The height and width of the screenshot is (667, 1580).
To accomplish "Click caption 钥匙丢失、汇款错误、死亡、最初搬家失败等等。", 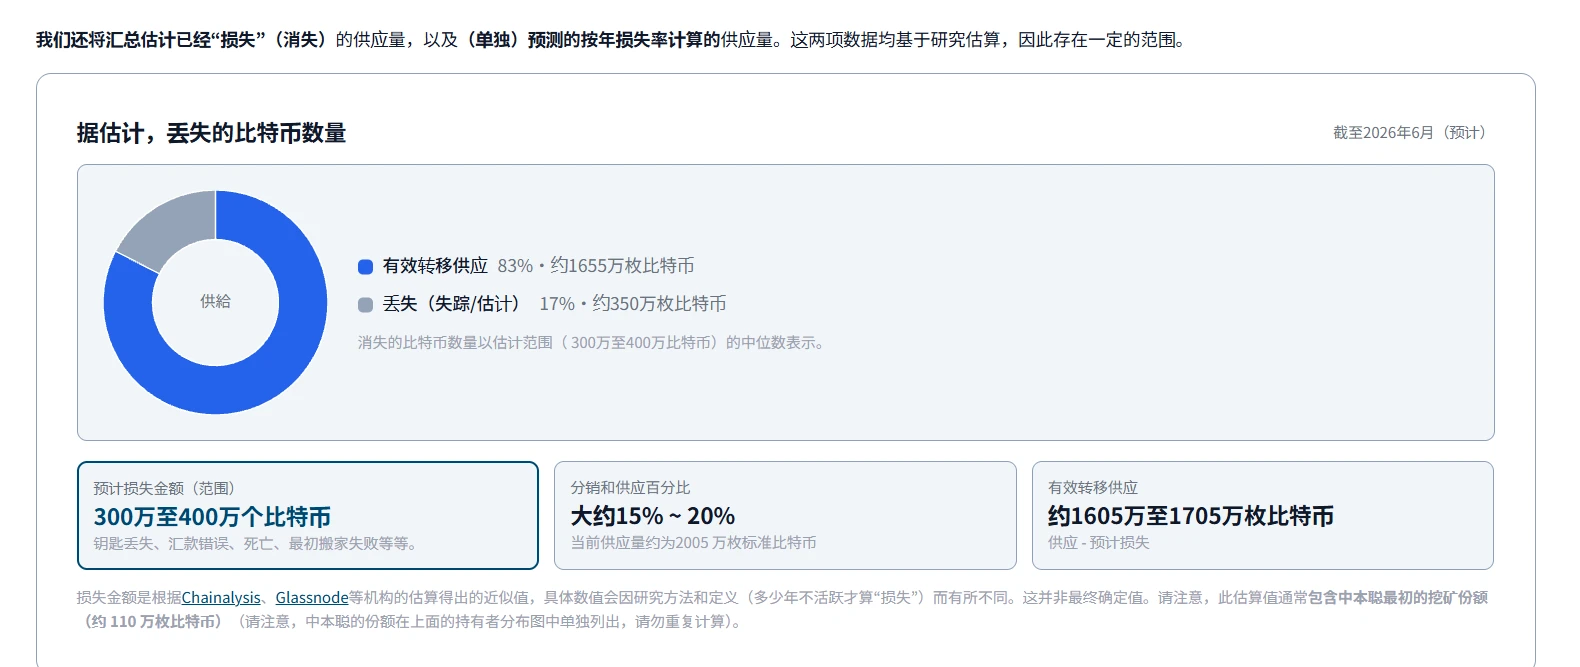I will [x=256, y=544].
